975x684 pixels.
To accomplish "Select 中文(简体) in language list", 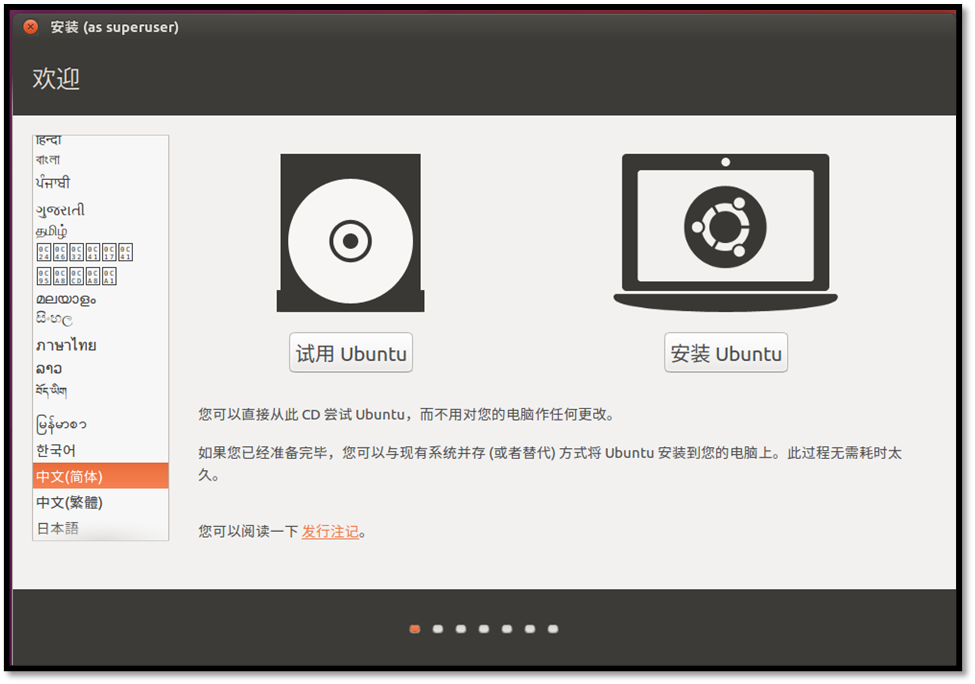I will click(x=101, y=476).
